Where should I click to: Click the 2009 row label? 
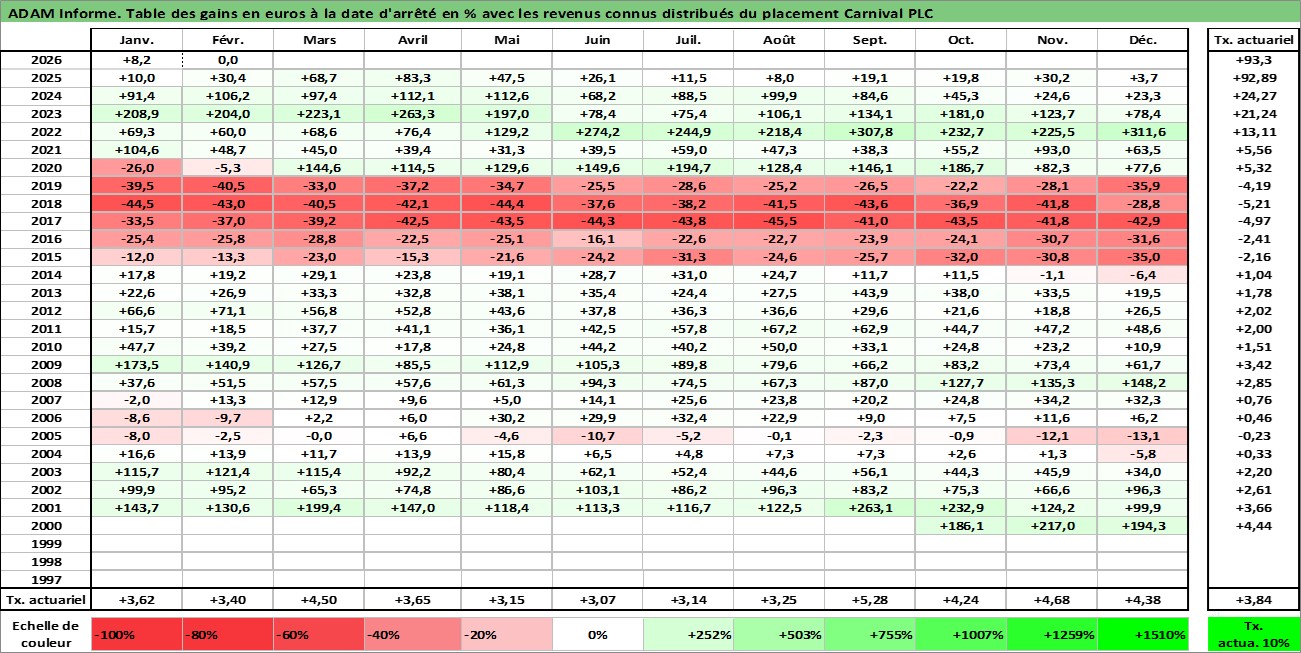pyautogui.click(x=46, y=364)
